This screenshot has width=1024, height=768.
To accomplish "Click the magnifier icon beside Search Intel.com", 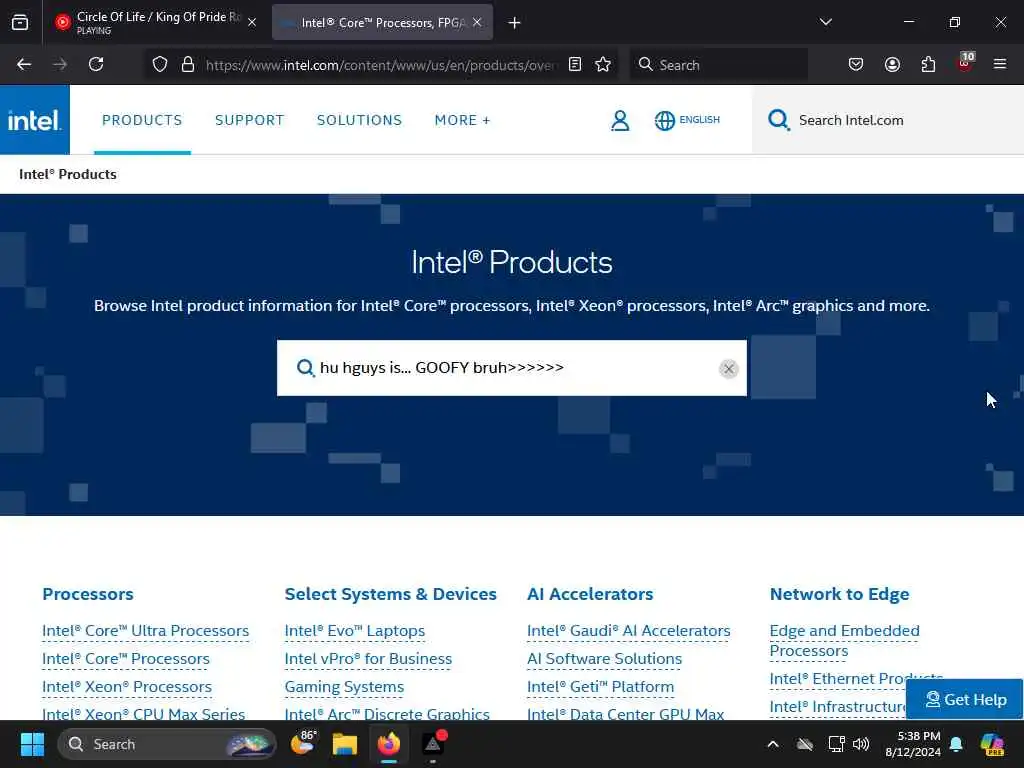I will coord(778,120).
